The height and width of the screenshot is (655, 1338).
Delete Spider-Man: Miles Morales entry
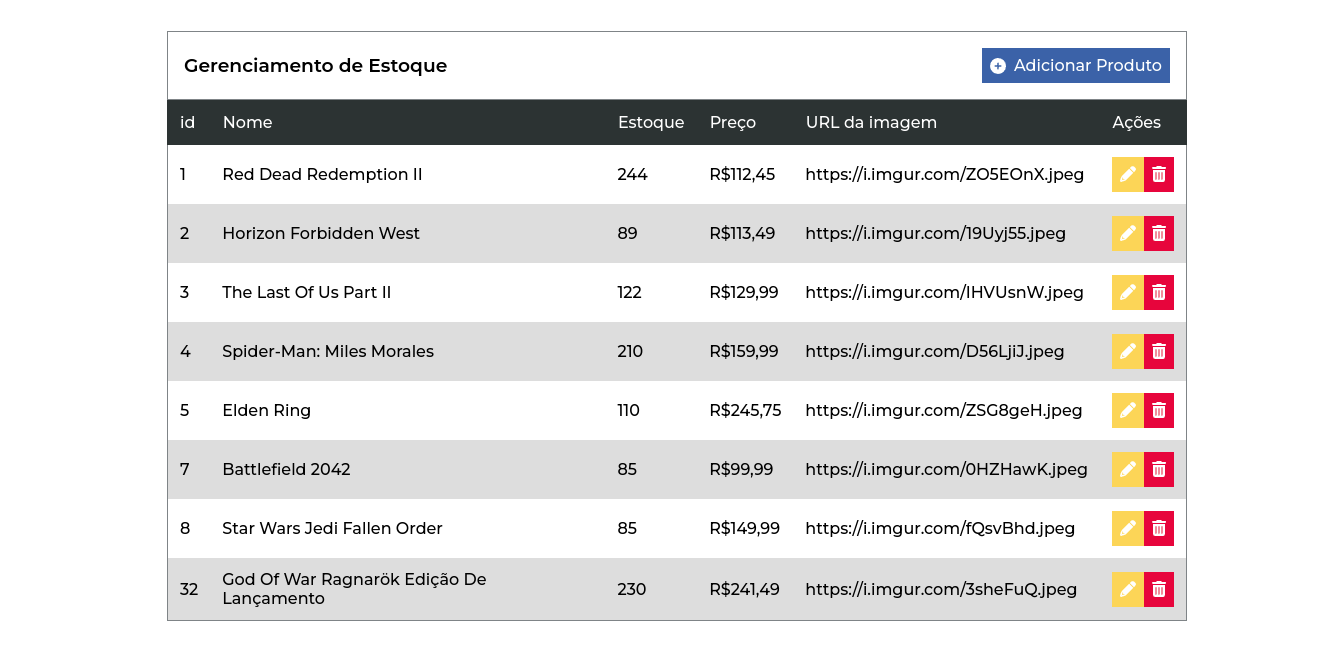(x=1159, y=351)
